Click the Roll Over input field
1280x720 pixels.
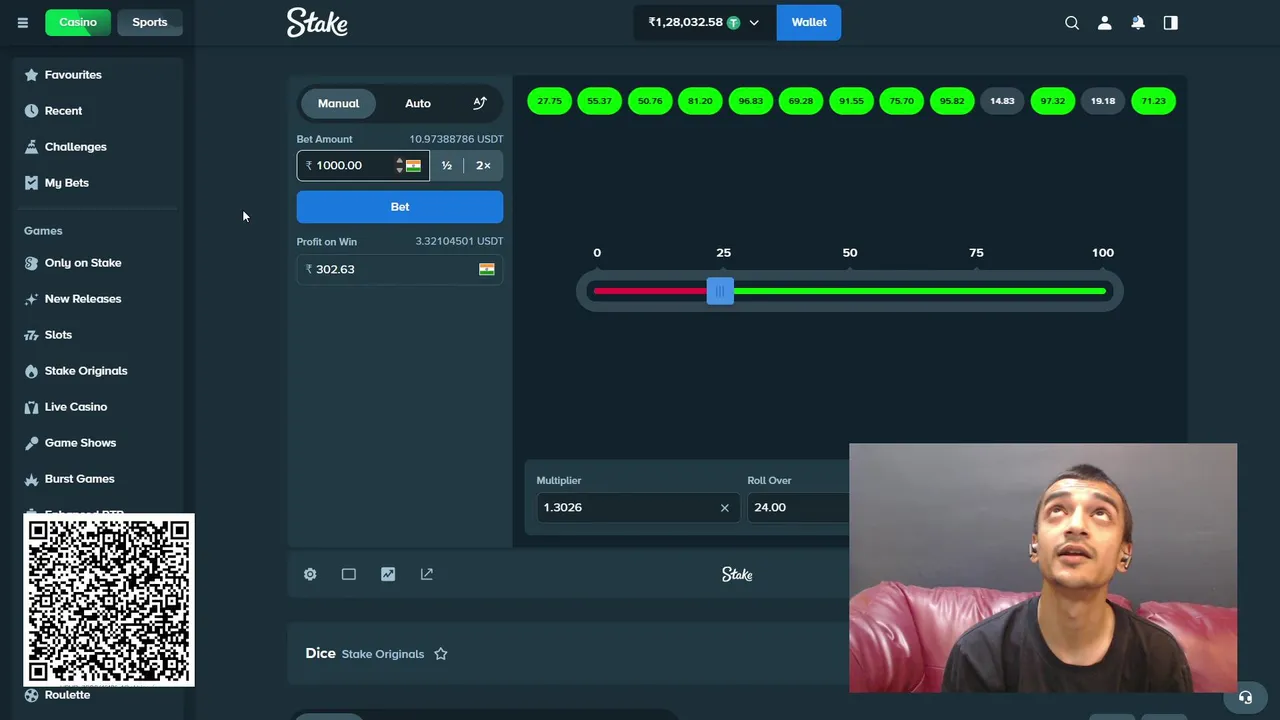(x=798, y=507)
